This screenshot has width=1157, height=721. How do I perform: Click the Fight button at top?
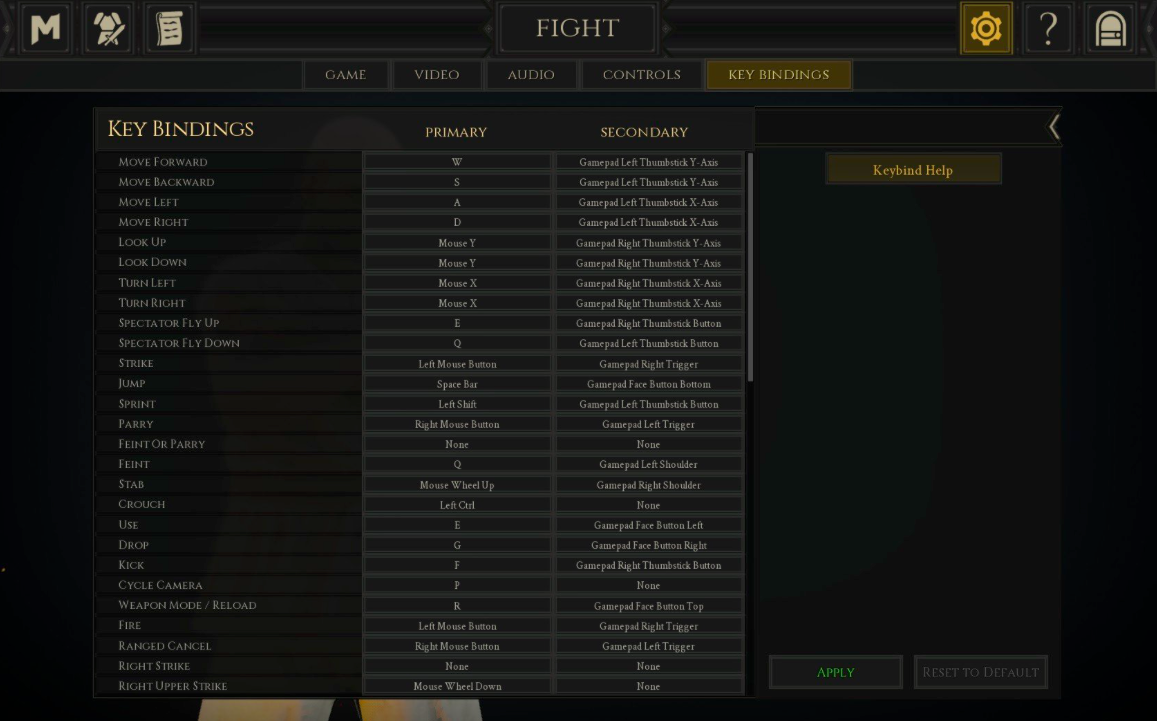click(x=577, y=28)
